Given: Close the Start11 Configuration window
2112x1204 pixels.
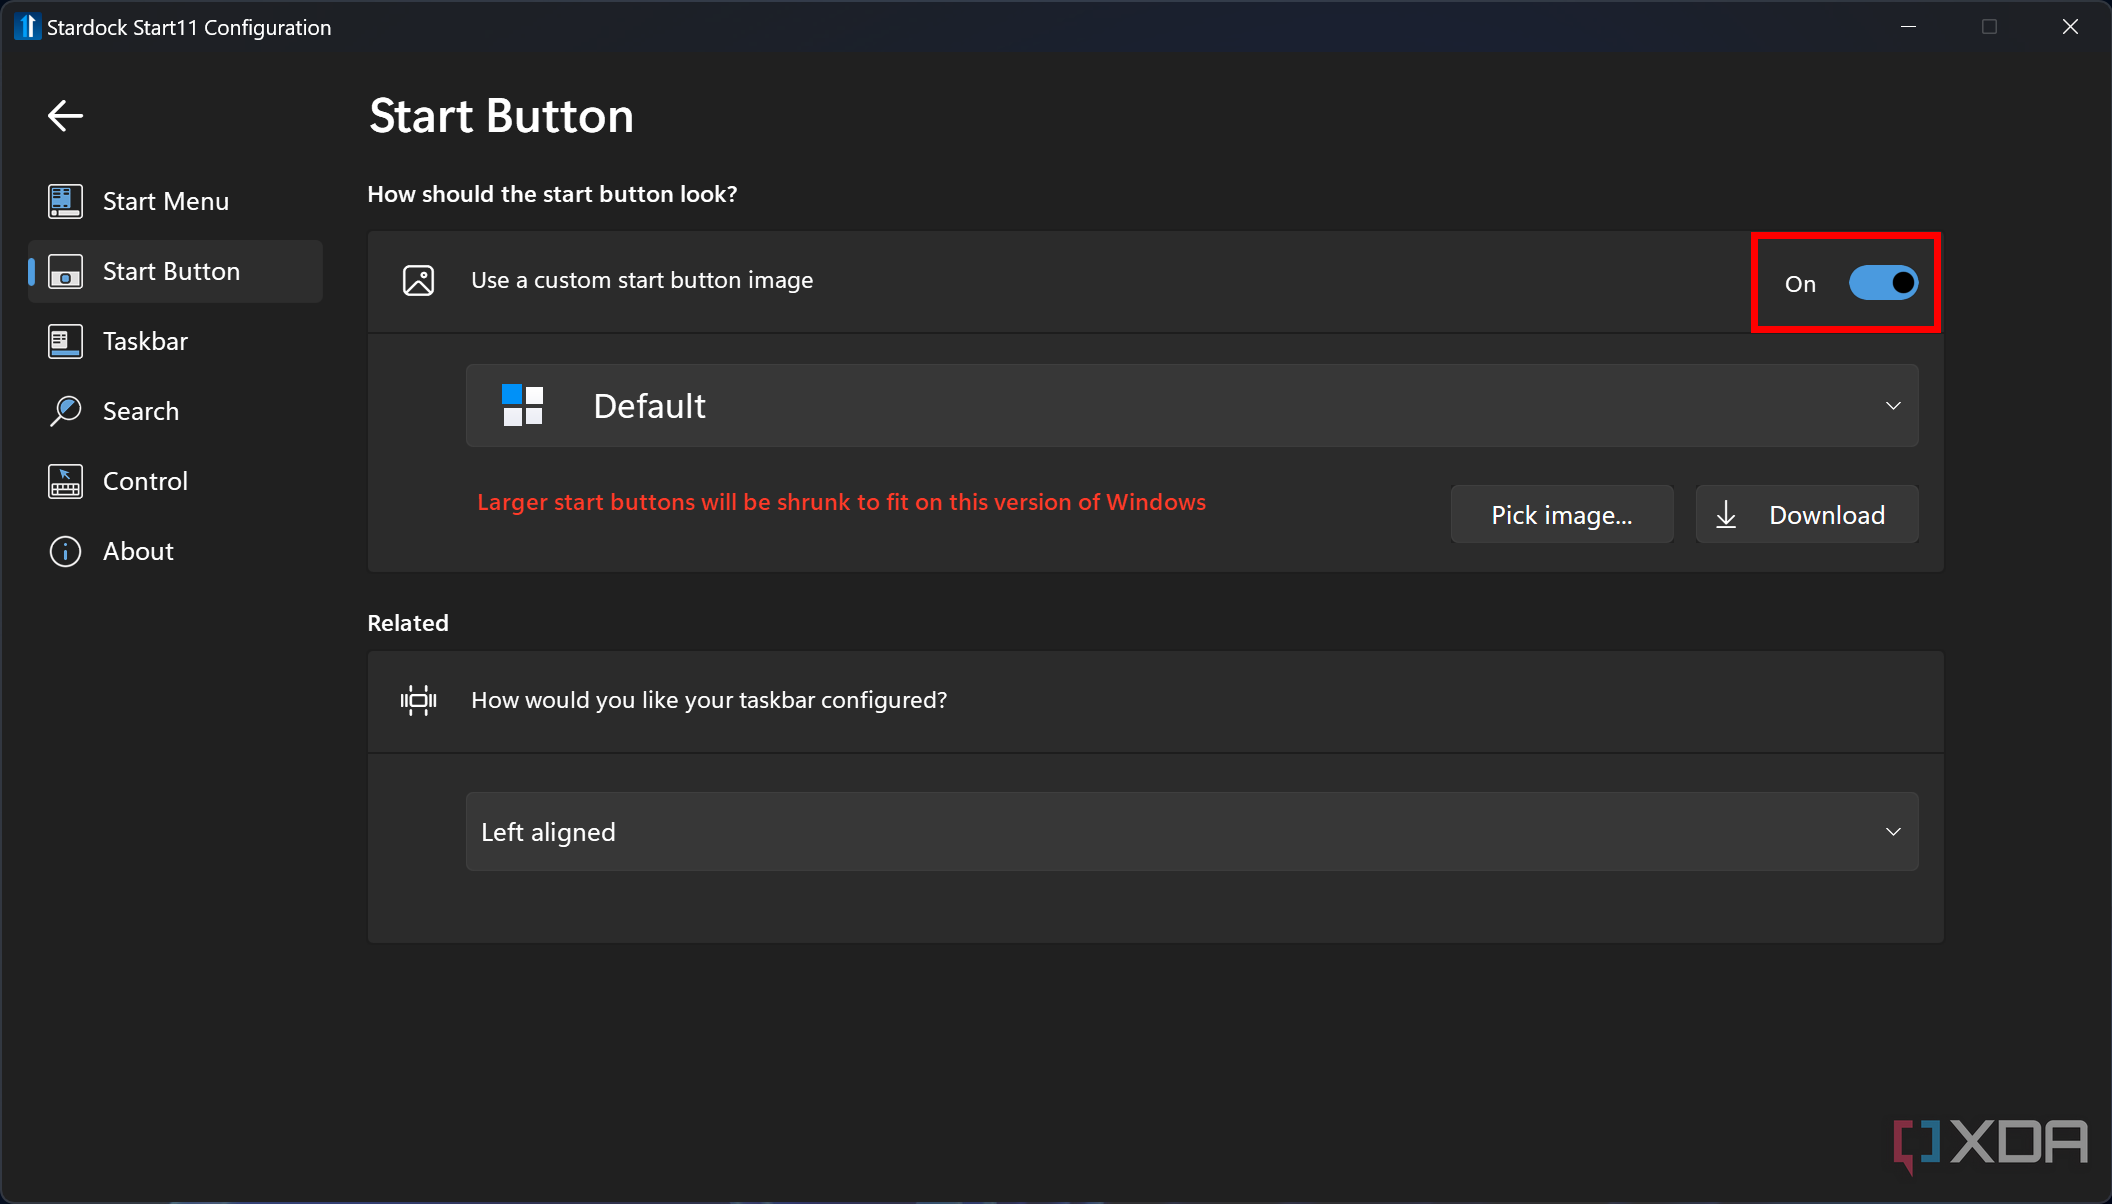Looking at the screenshot, I should [2070, 27].
